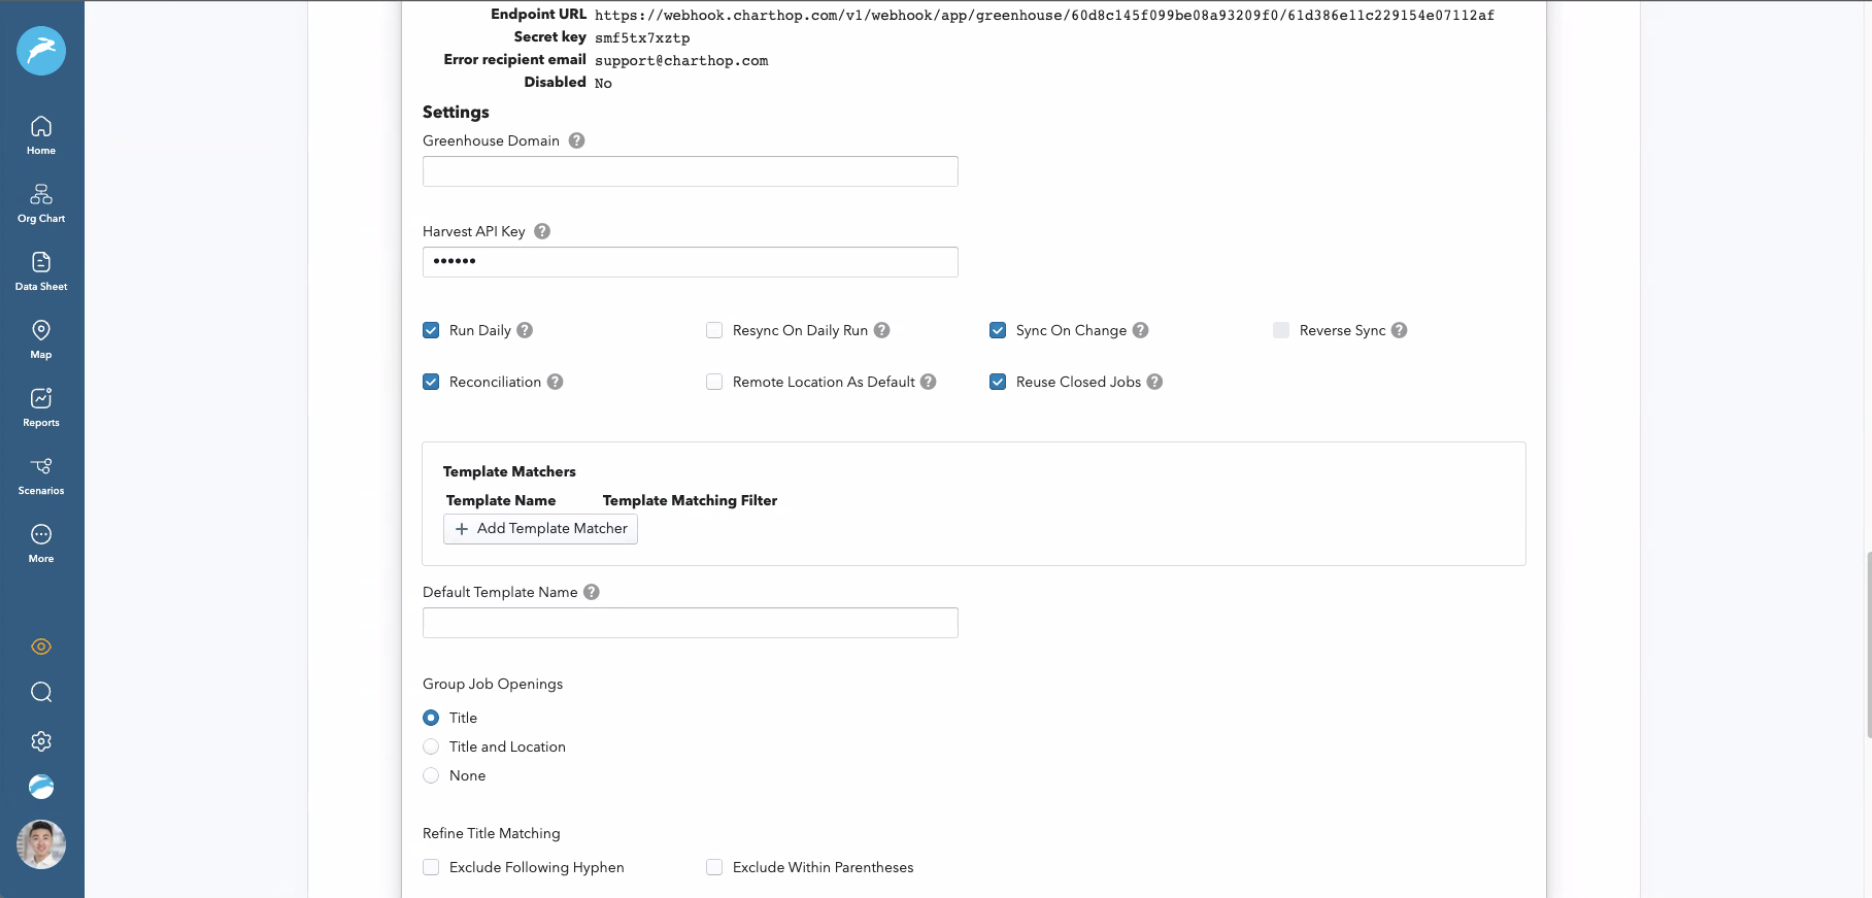Open user profile avatar menu
This screenshot has width=1872, height=898.
coord(41,844)
